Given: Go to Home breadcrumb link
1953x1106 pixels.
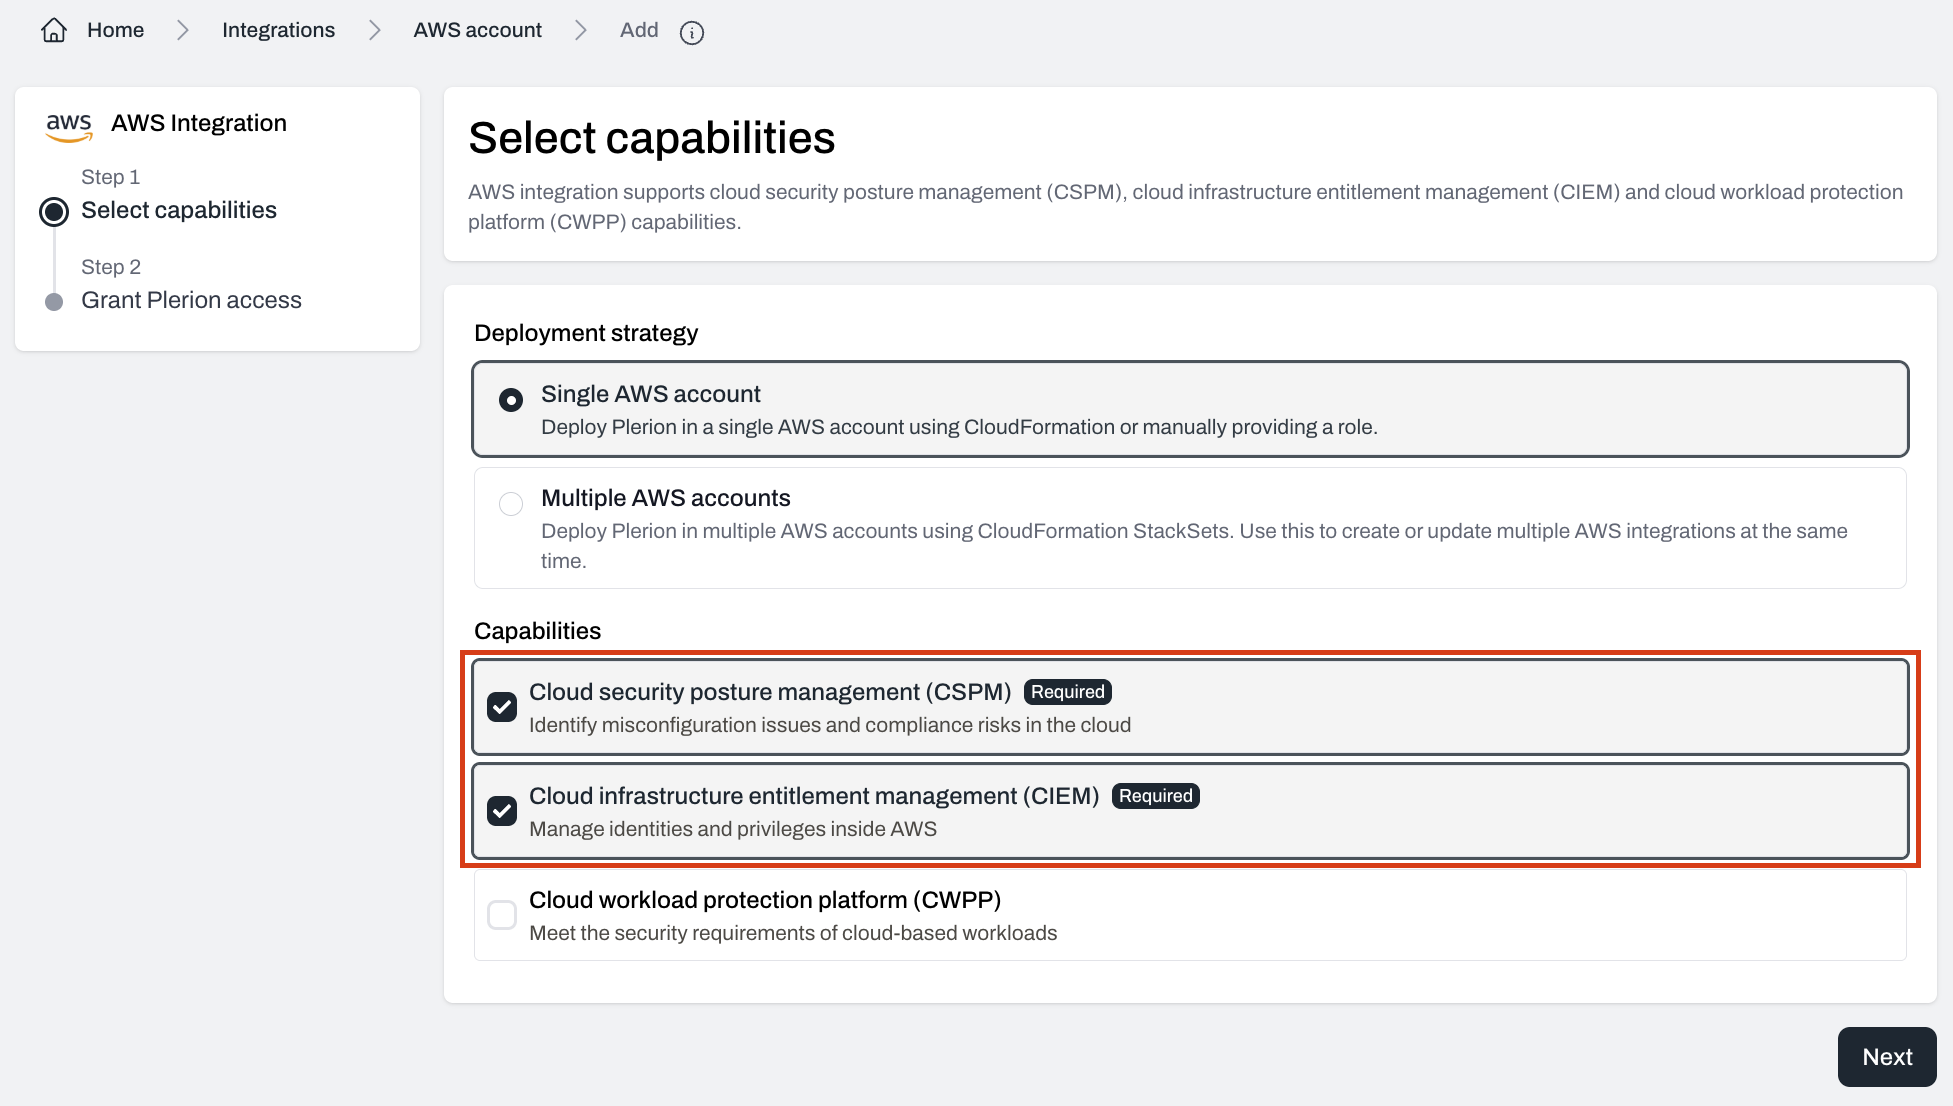Looking at the screenshot, I should tap(115, 30).
